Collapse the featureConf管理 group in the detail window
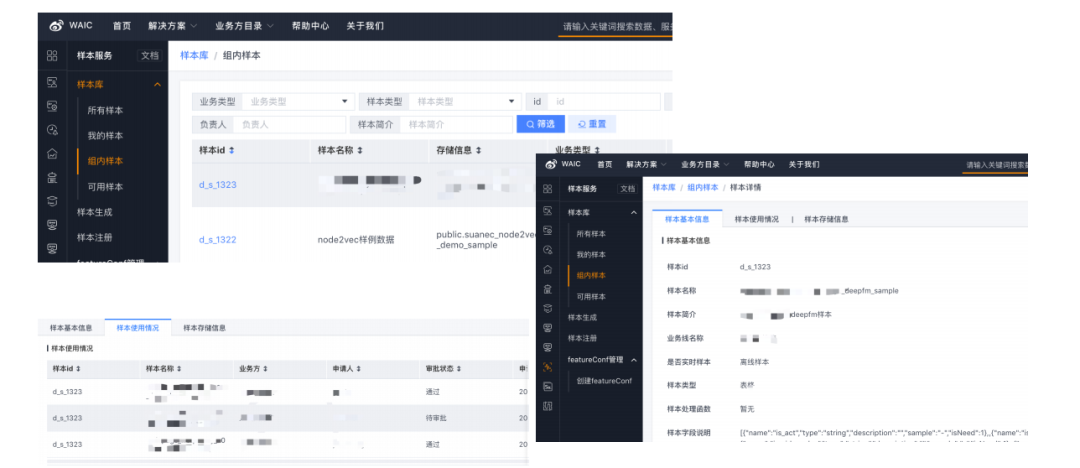The width and height of the screenshot is (1080, 468). (634, 360)
